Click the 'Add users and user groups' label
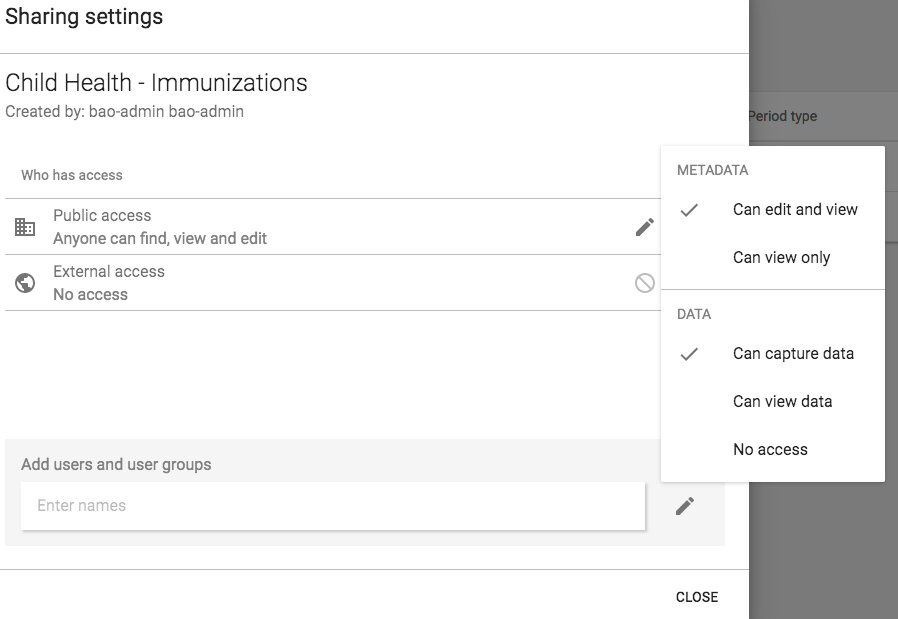This screenshot has width=898, height=619. coord(116,464)
